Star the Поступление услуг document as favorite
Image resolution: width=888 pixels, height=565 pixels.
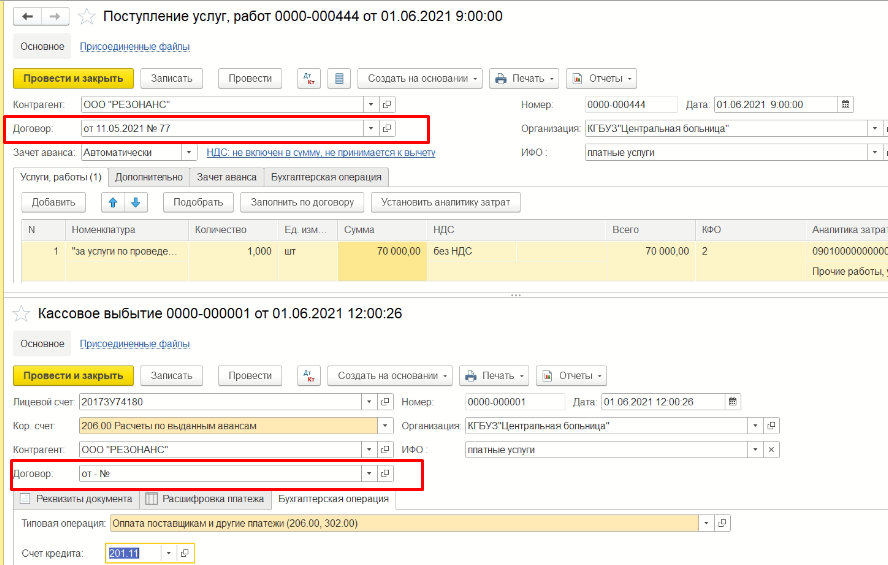pos(87,17)
